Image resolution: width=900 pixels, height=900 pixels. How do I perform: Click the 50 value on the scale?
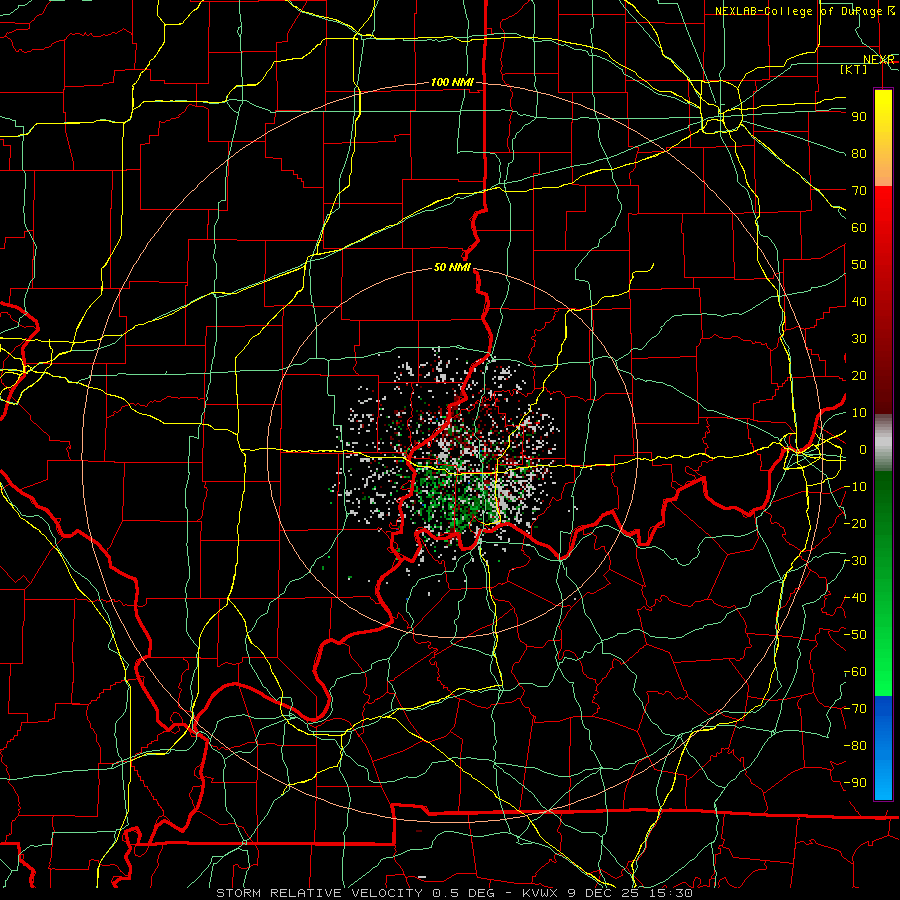pyautogui.click(x=859, y=265)
